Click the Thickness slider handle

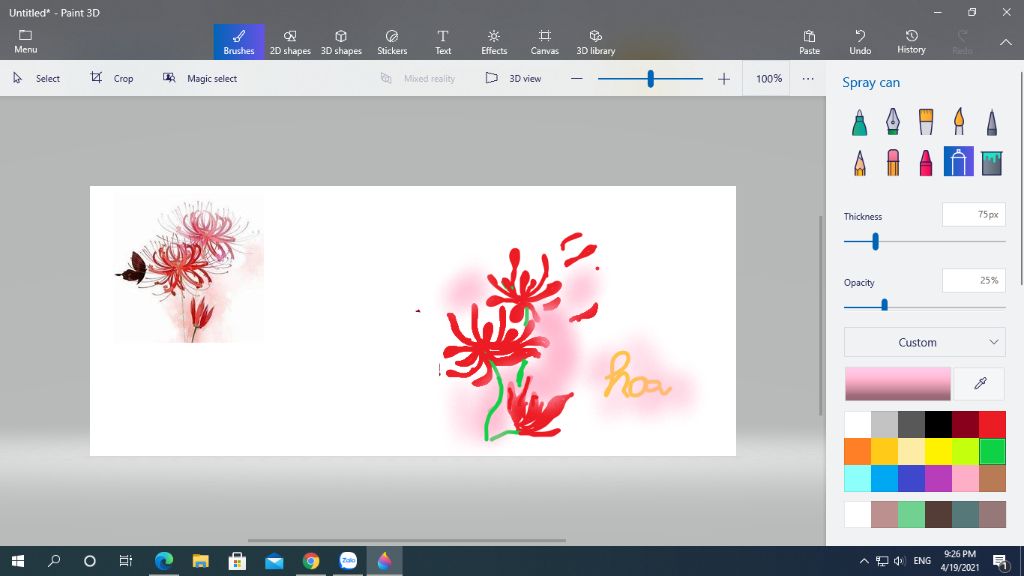click(x=876, y=242)
